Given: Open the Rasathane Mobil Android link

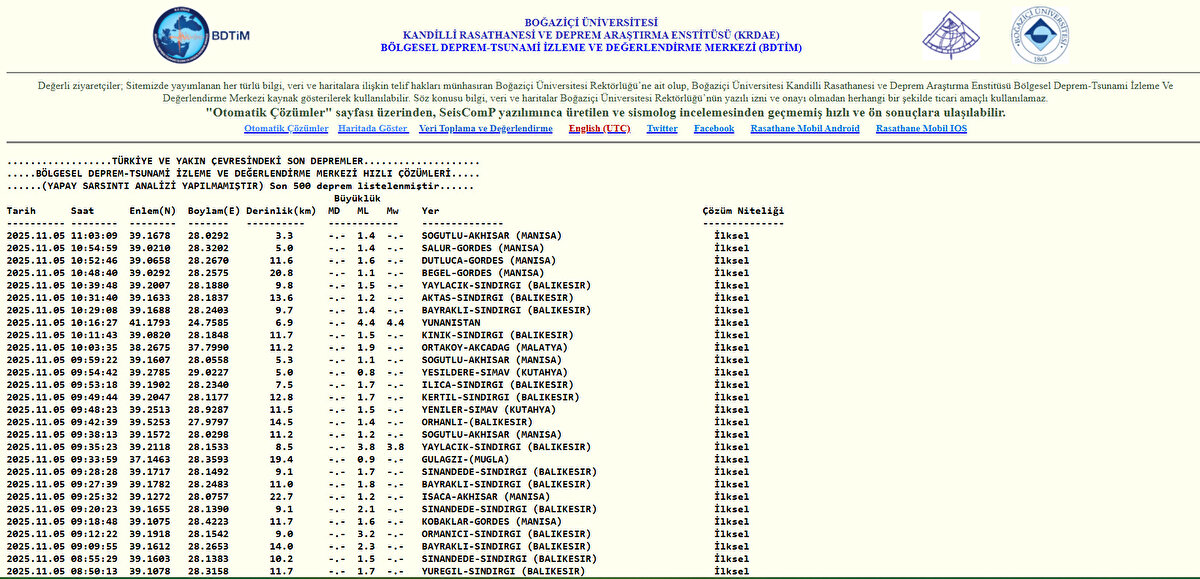Looking at the screenshot, I should coord(805,129).
